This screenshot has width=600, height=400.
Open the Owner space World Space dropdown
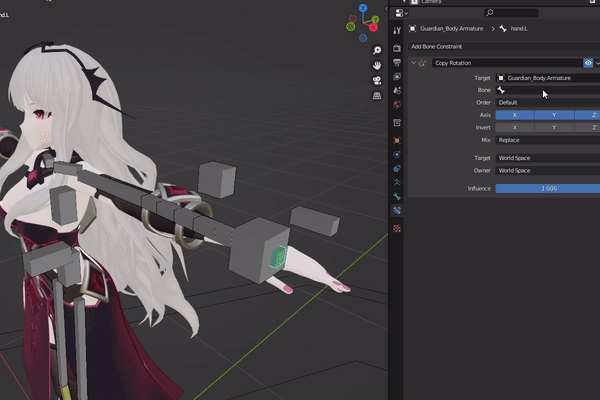(x=548, y=171)
